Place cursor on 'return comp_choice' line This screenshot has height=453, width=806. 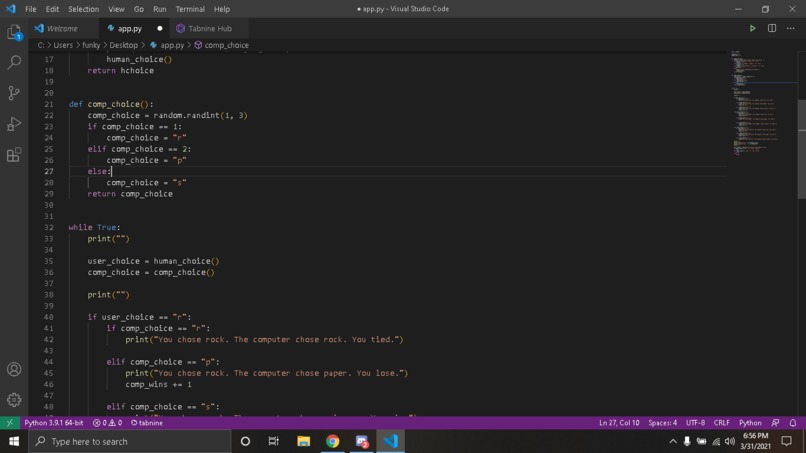130,194
